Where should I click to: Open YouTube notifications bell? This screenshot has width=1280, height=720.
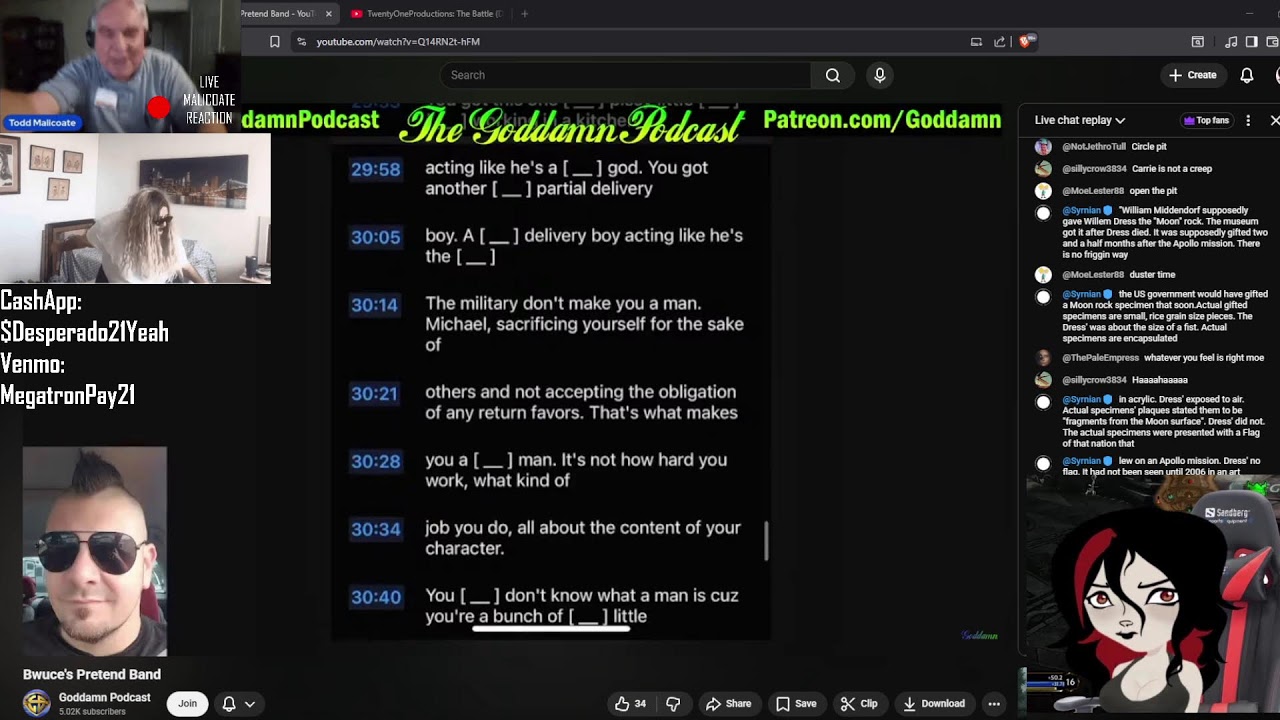coord(1247,75)
